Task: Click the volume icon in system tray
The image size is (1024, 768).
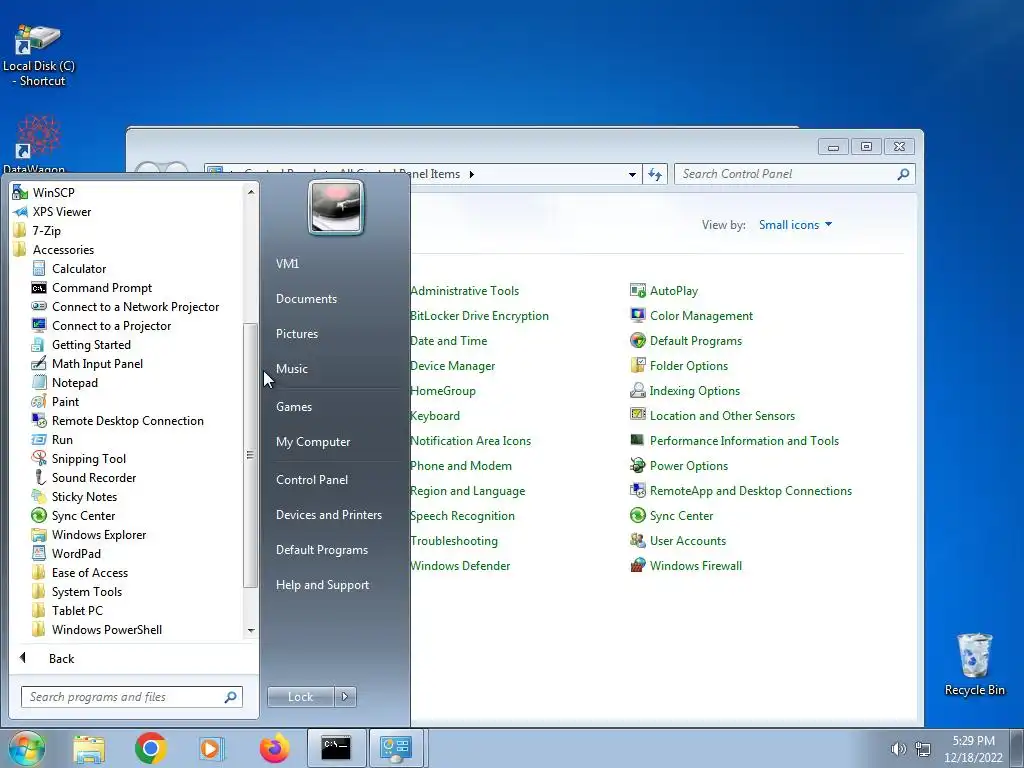Action: (899, 749)
